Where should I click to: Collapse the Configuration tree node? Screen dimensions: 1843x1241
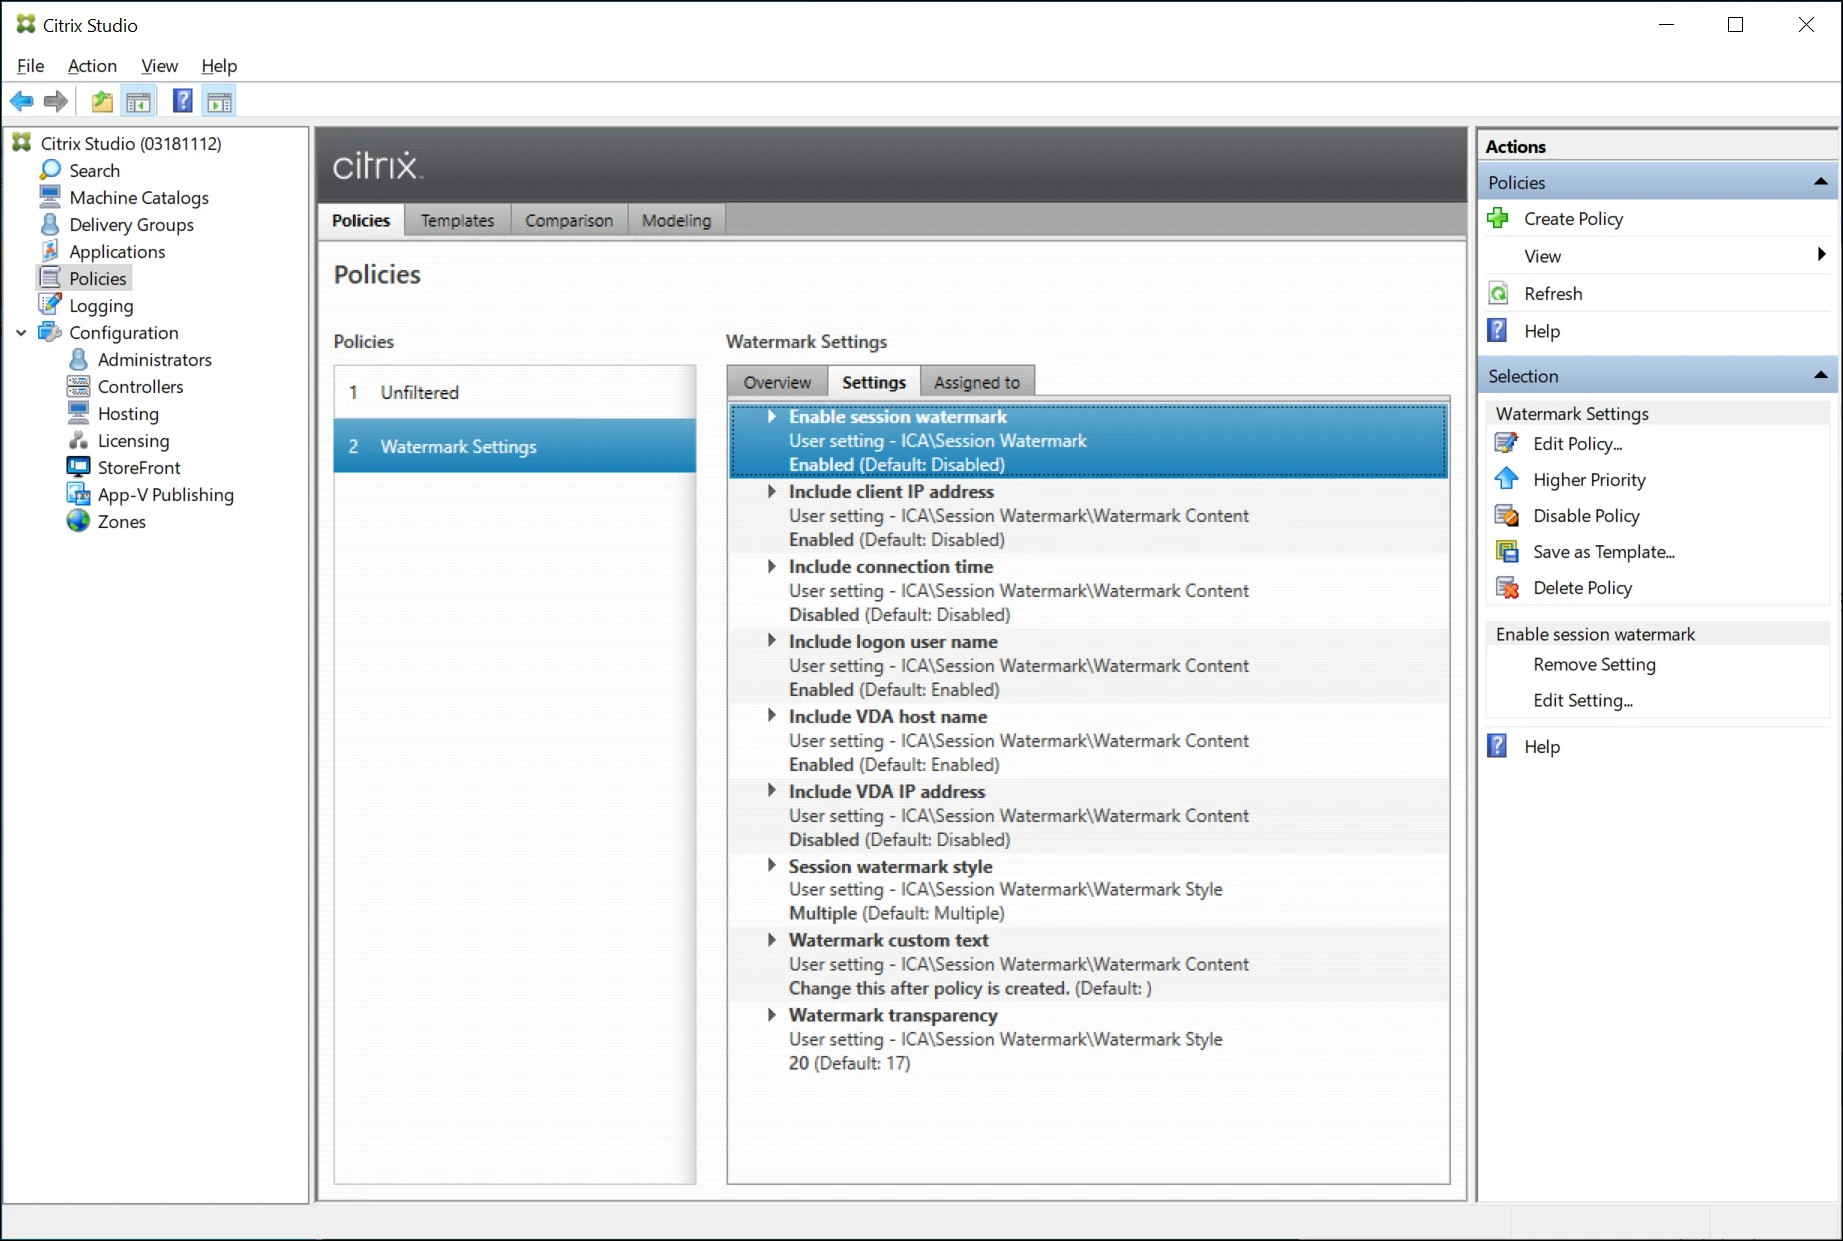click(x=22, y=332)
